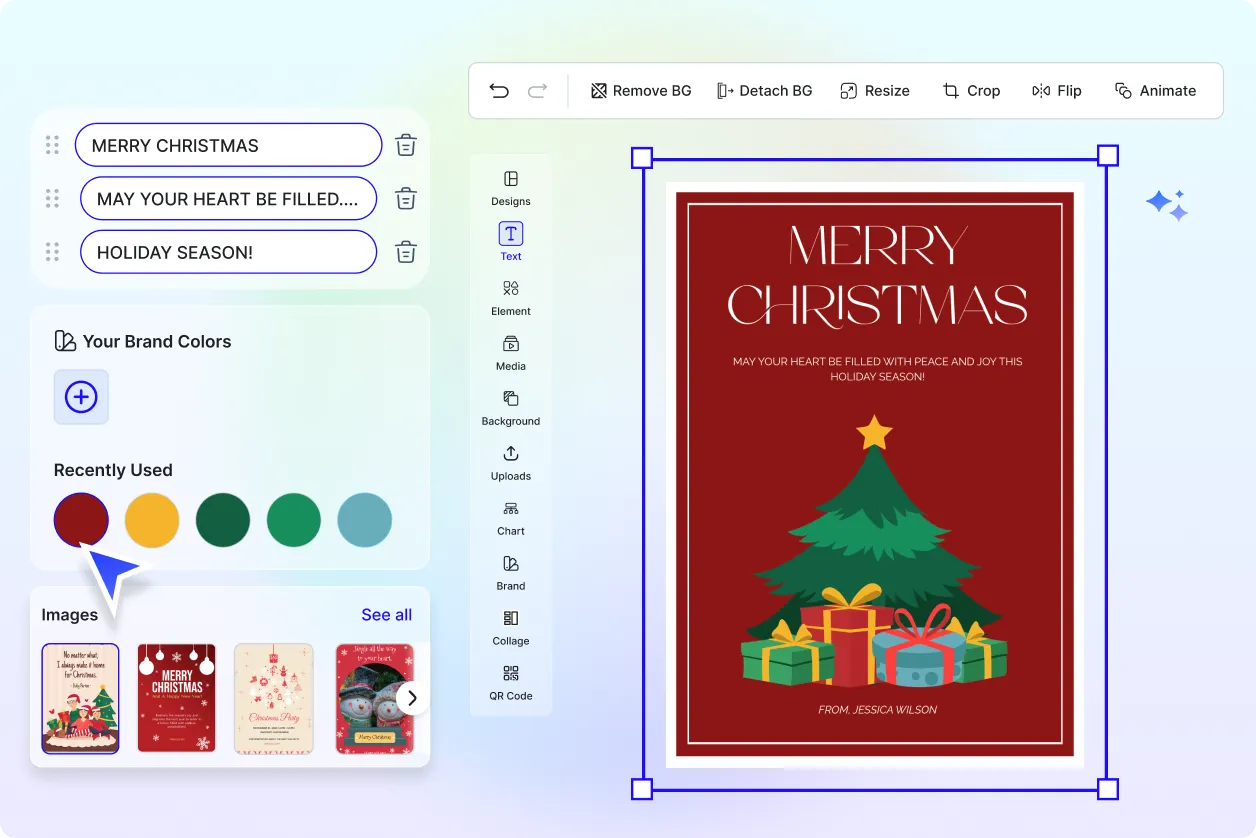This screenshot has height=838, width=1256.
Task: Select the Element tool from the sidebar
Action: tap(510, 296)
